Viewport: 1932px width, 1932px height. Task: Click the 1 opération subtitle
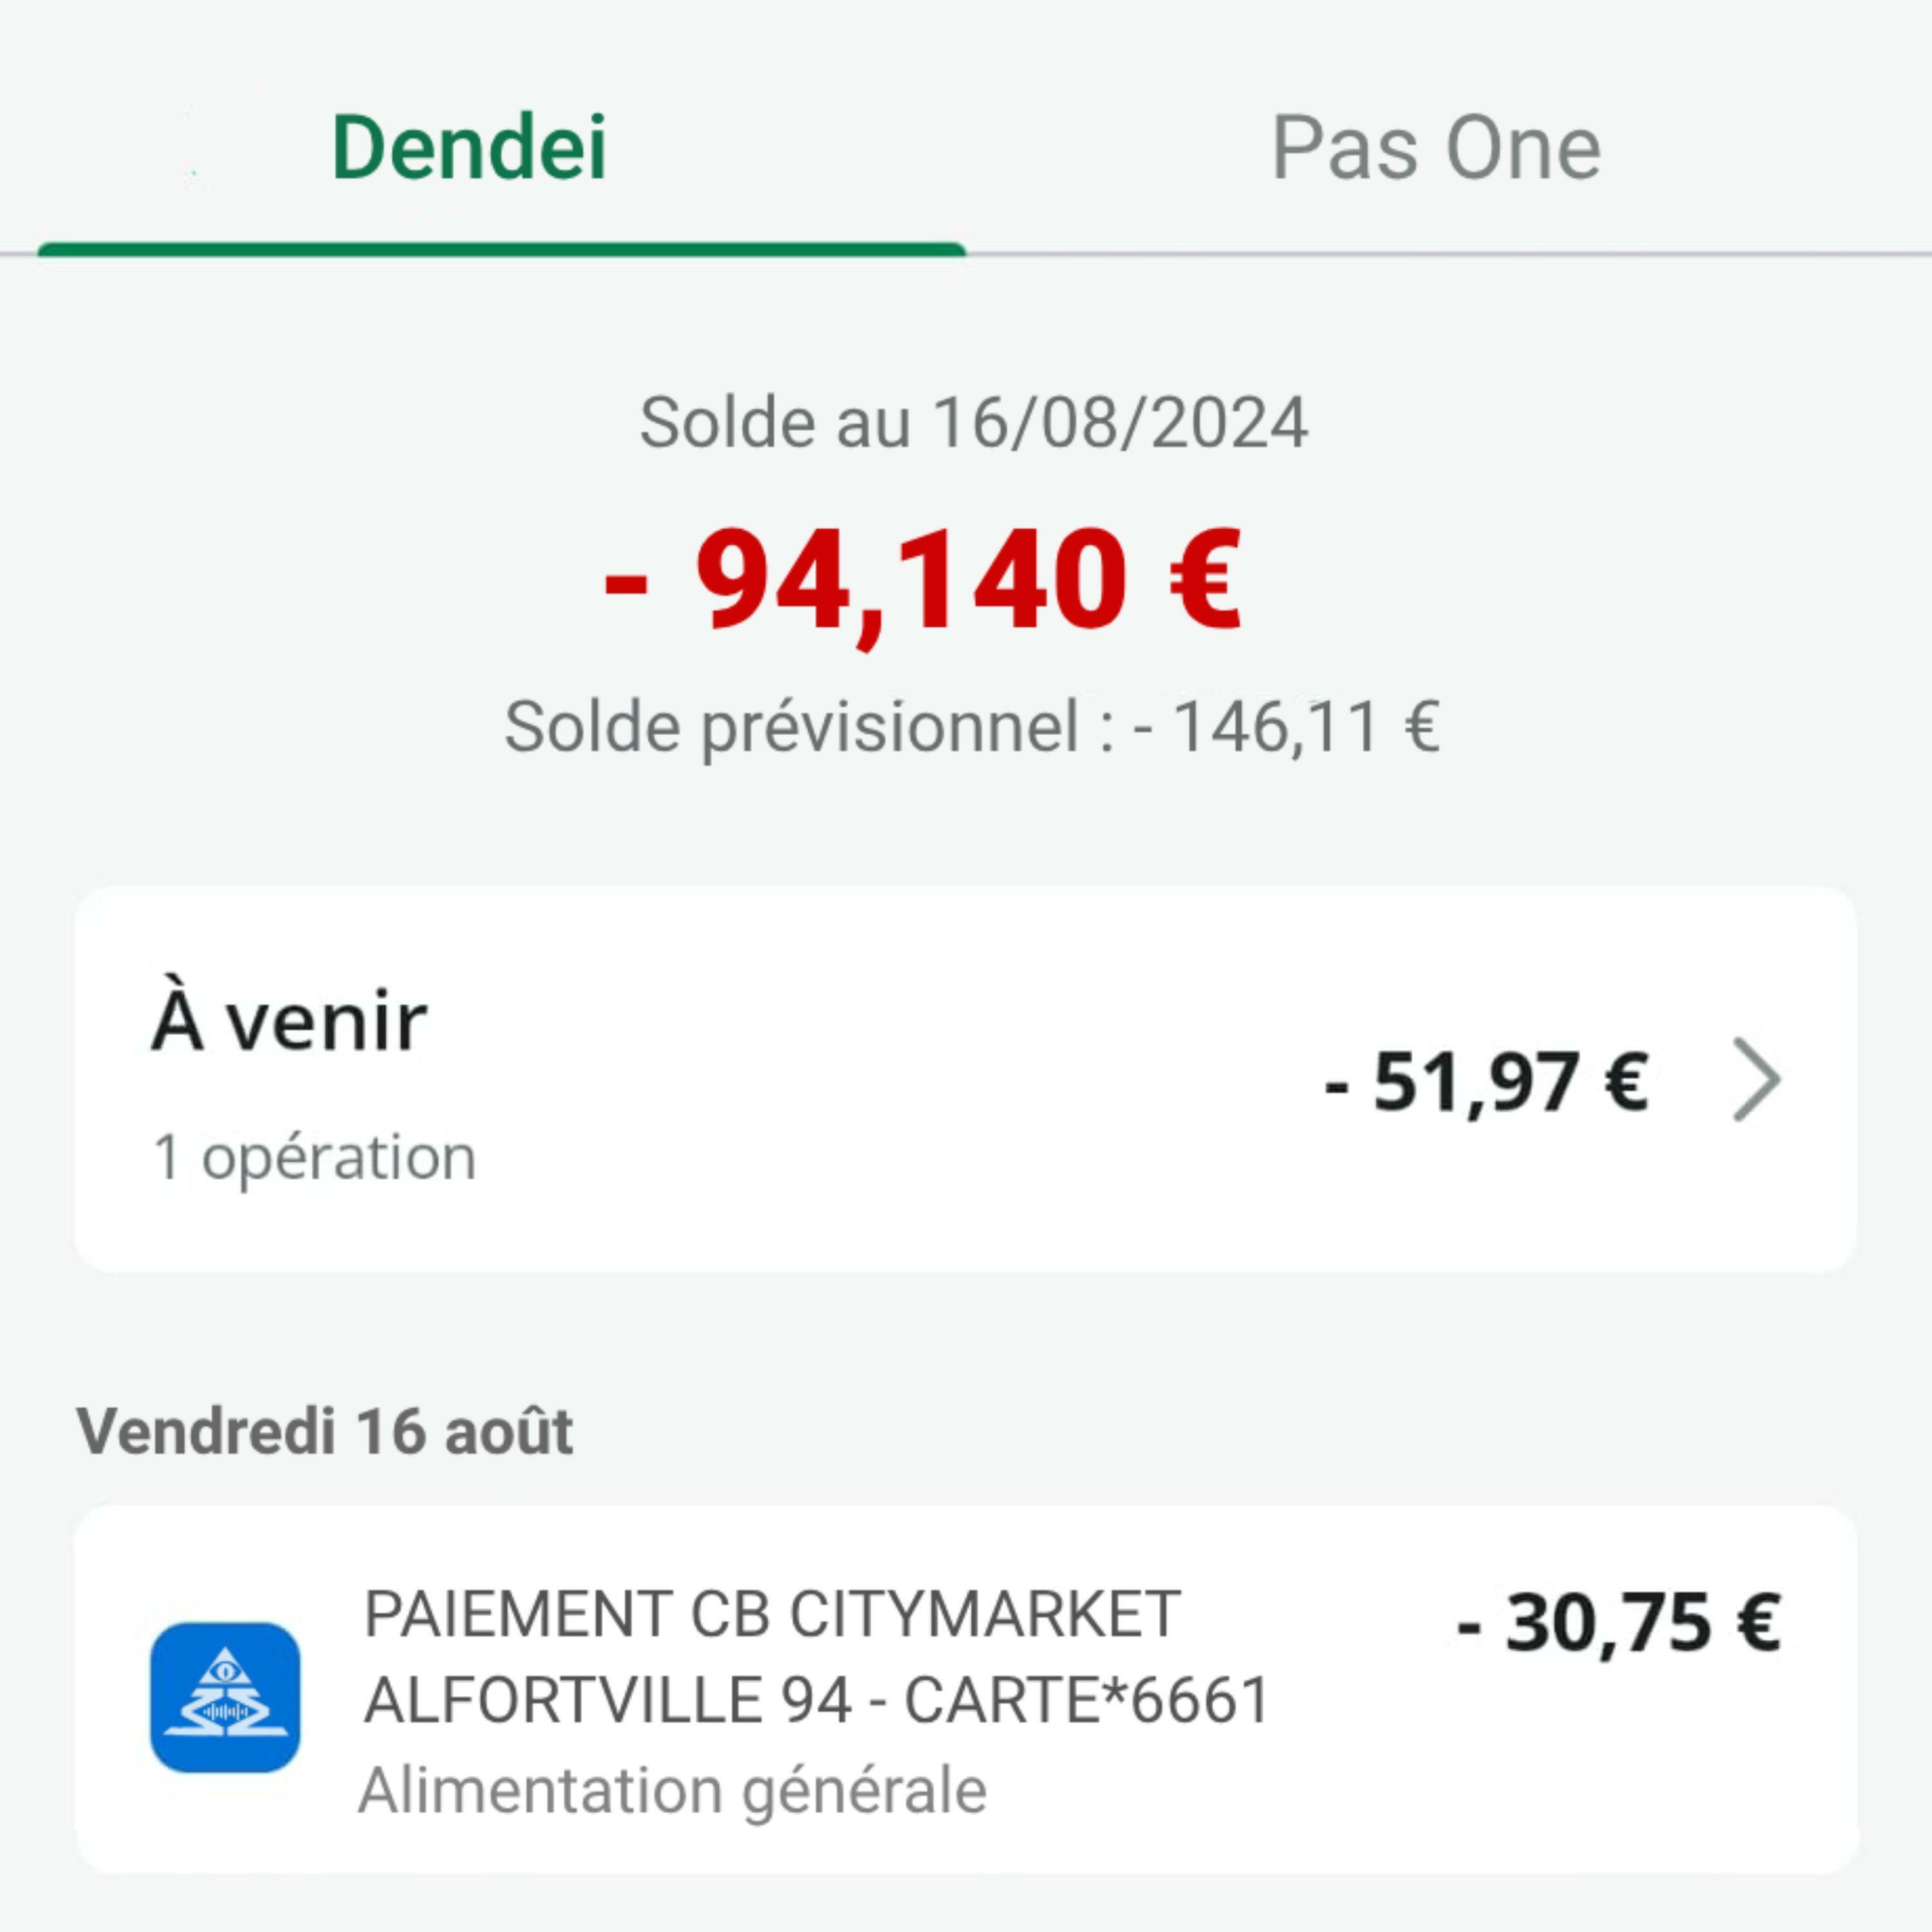pos(314,1157)
